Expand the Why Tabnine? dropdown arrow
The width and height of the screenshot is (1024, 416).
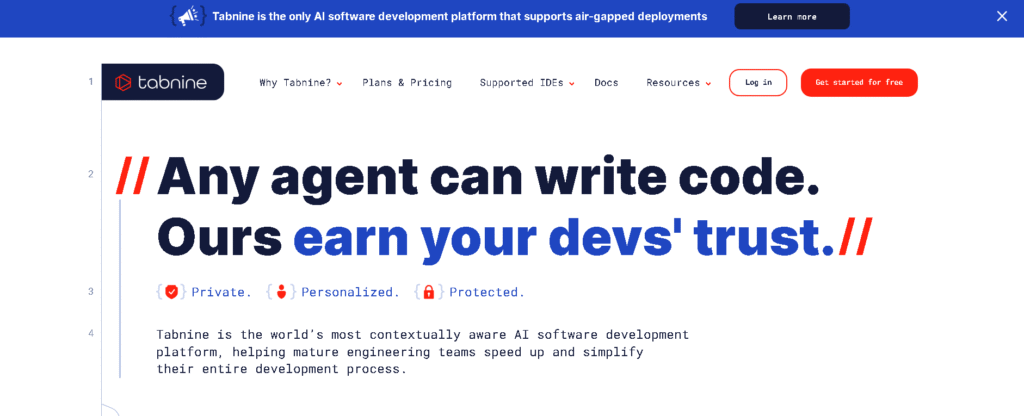coord(340,84)
